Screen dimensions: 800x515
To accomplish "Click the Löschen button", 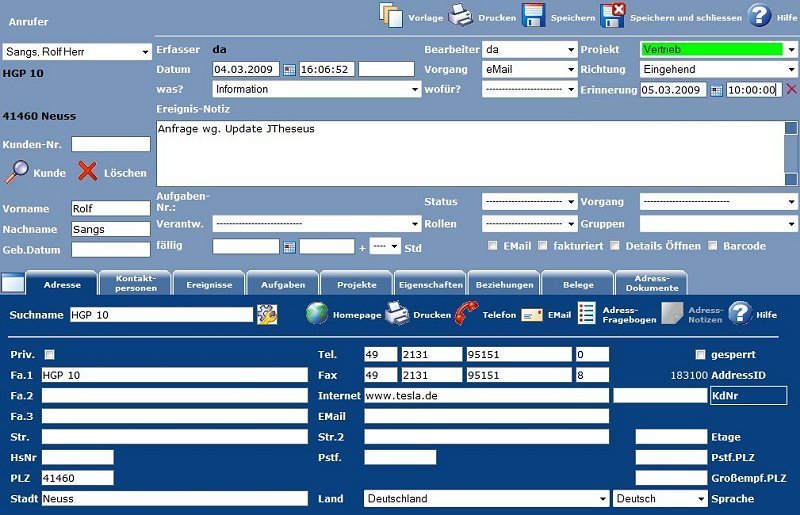I will 112,172.
